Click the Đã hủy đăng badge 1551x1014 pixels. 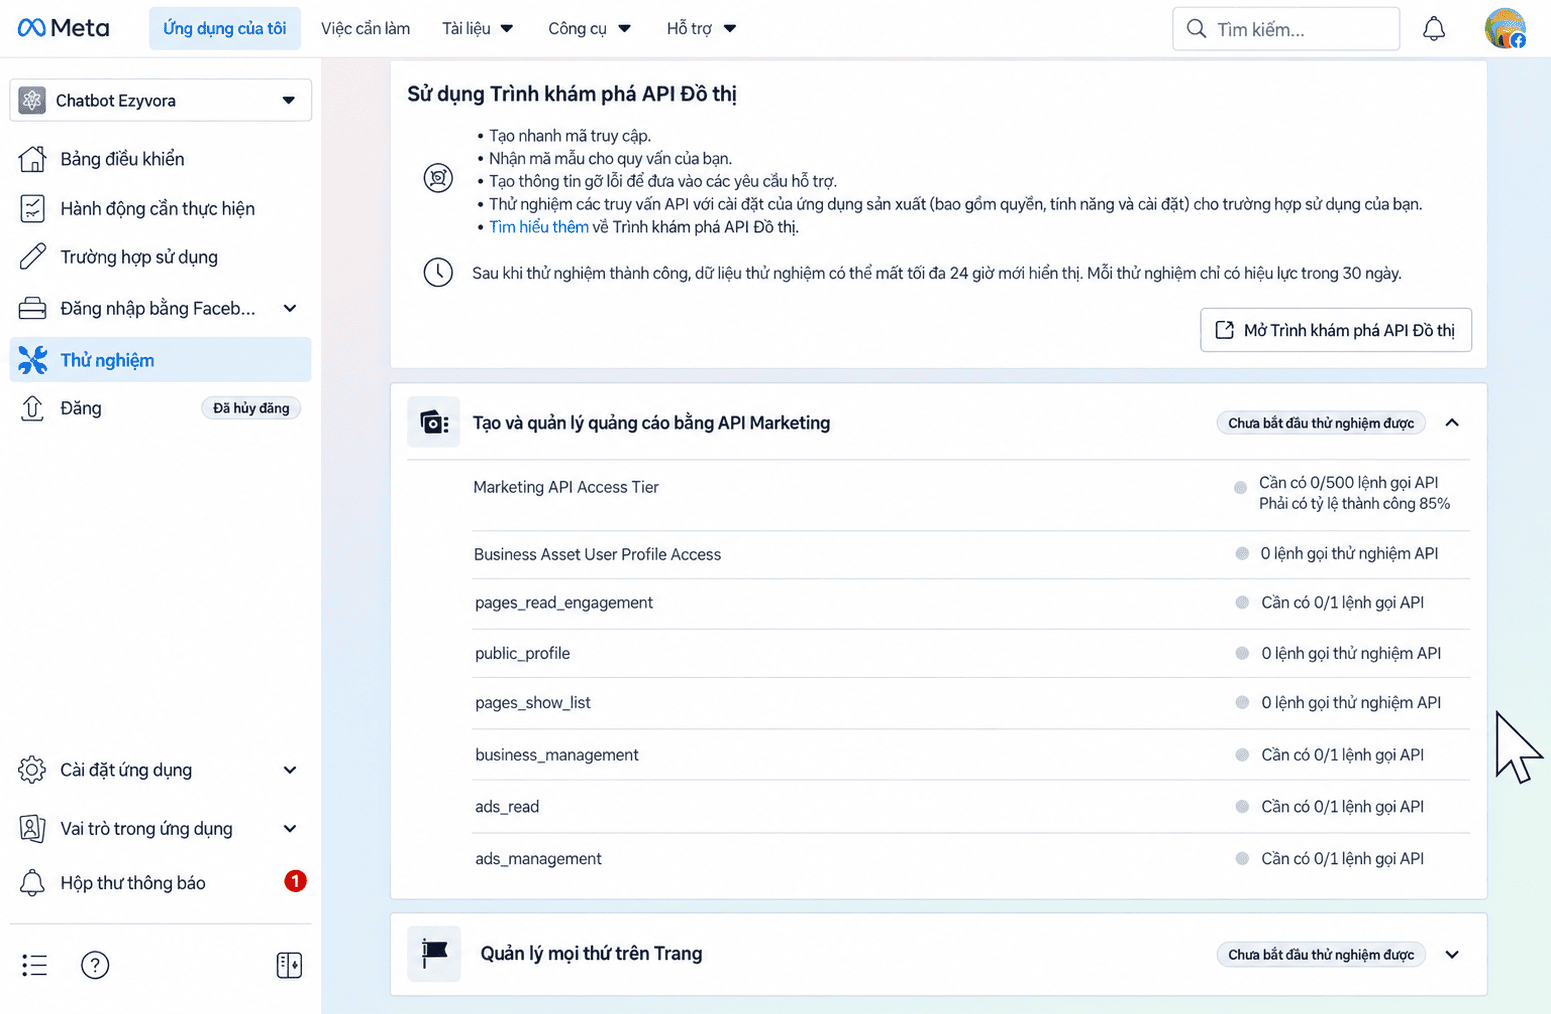pos(251,408)
